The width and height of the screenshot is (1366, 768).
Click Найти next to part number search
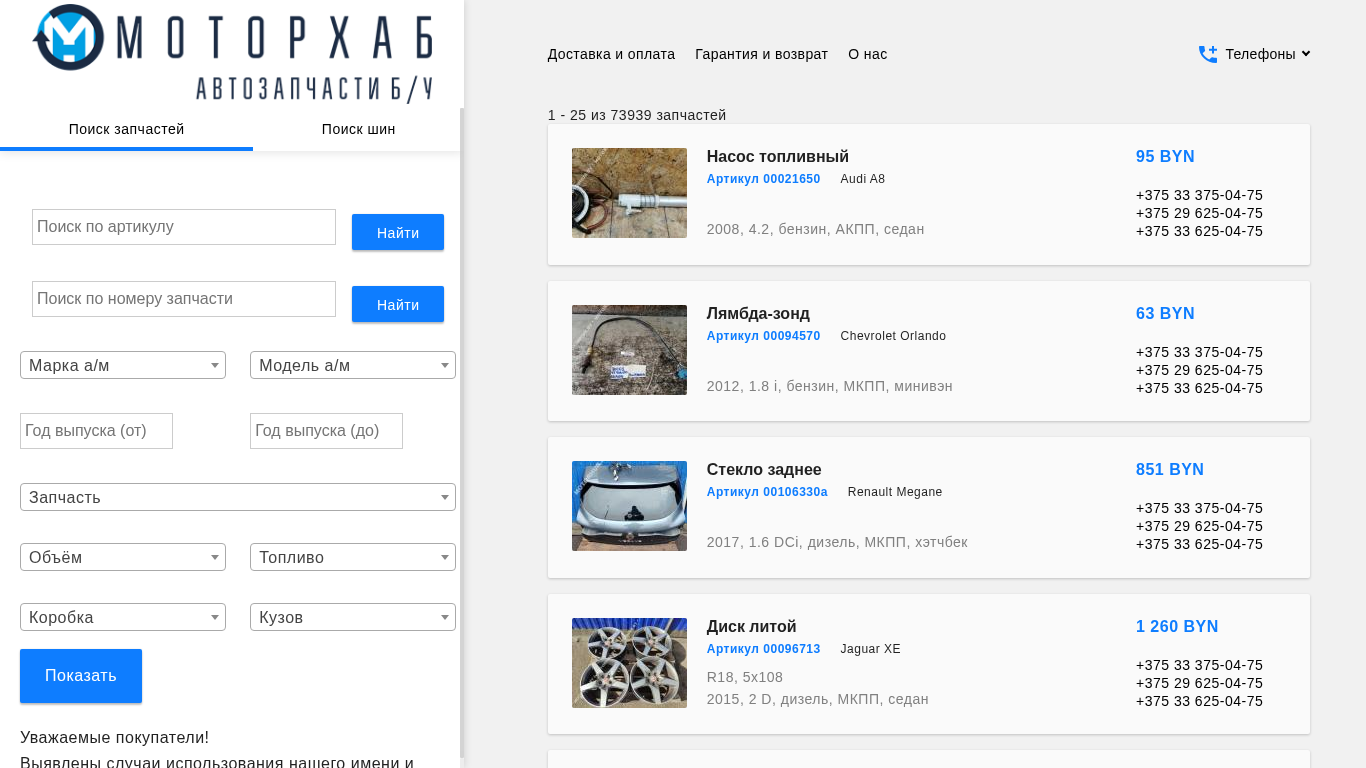click(398, 304)
